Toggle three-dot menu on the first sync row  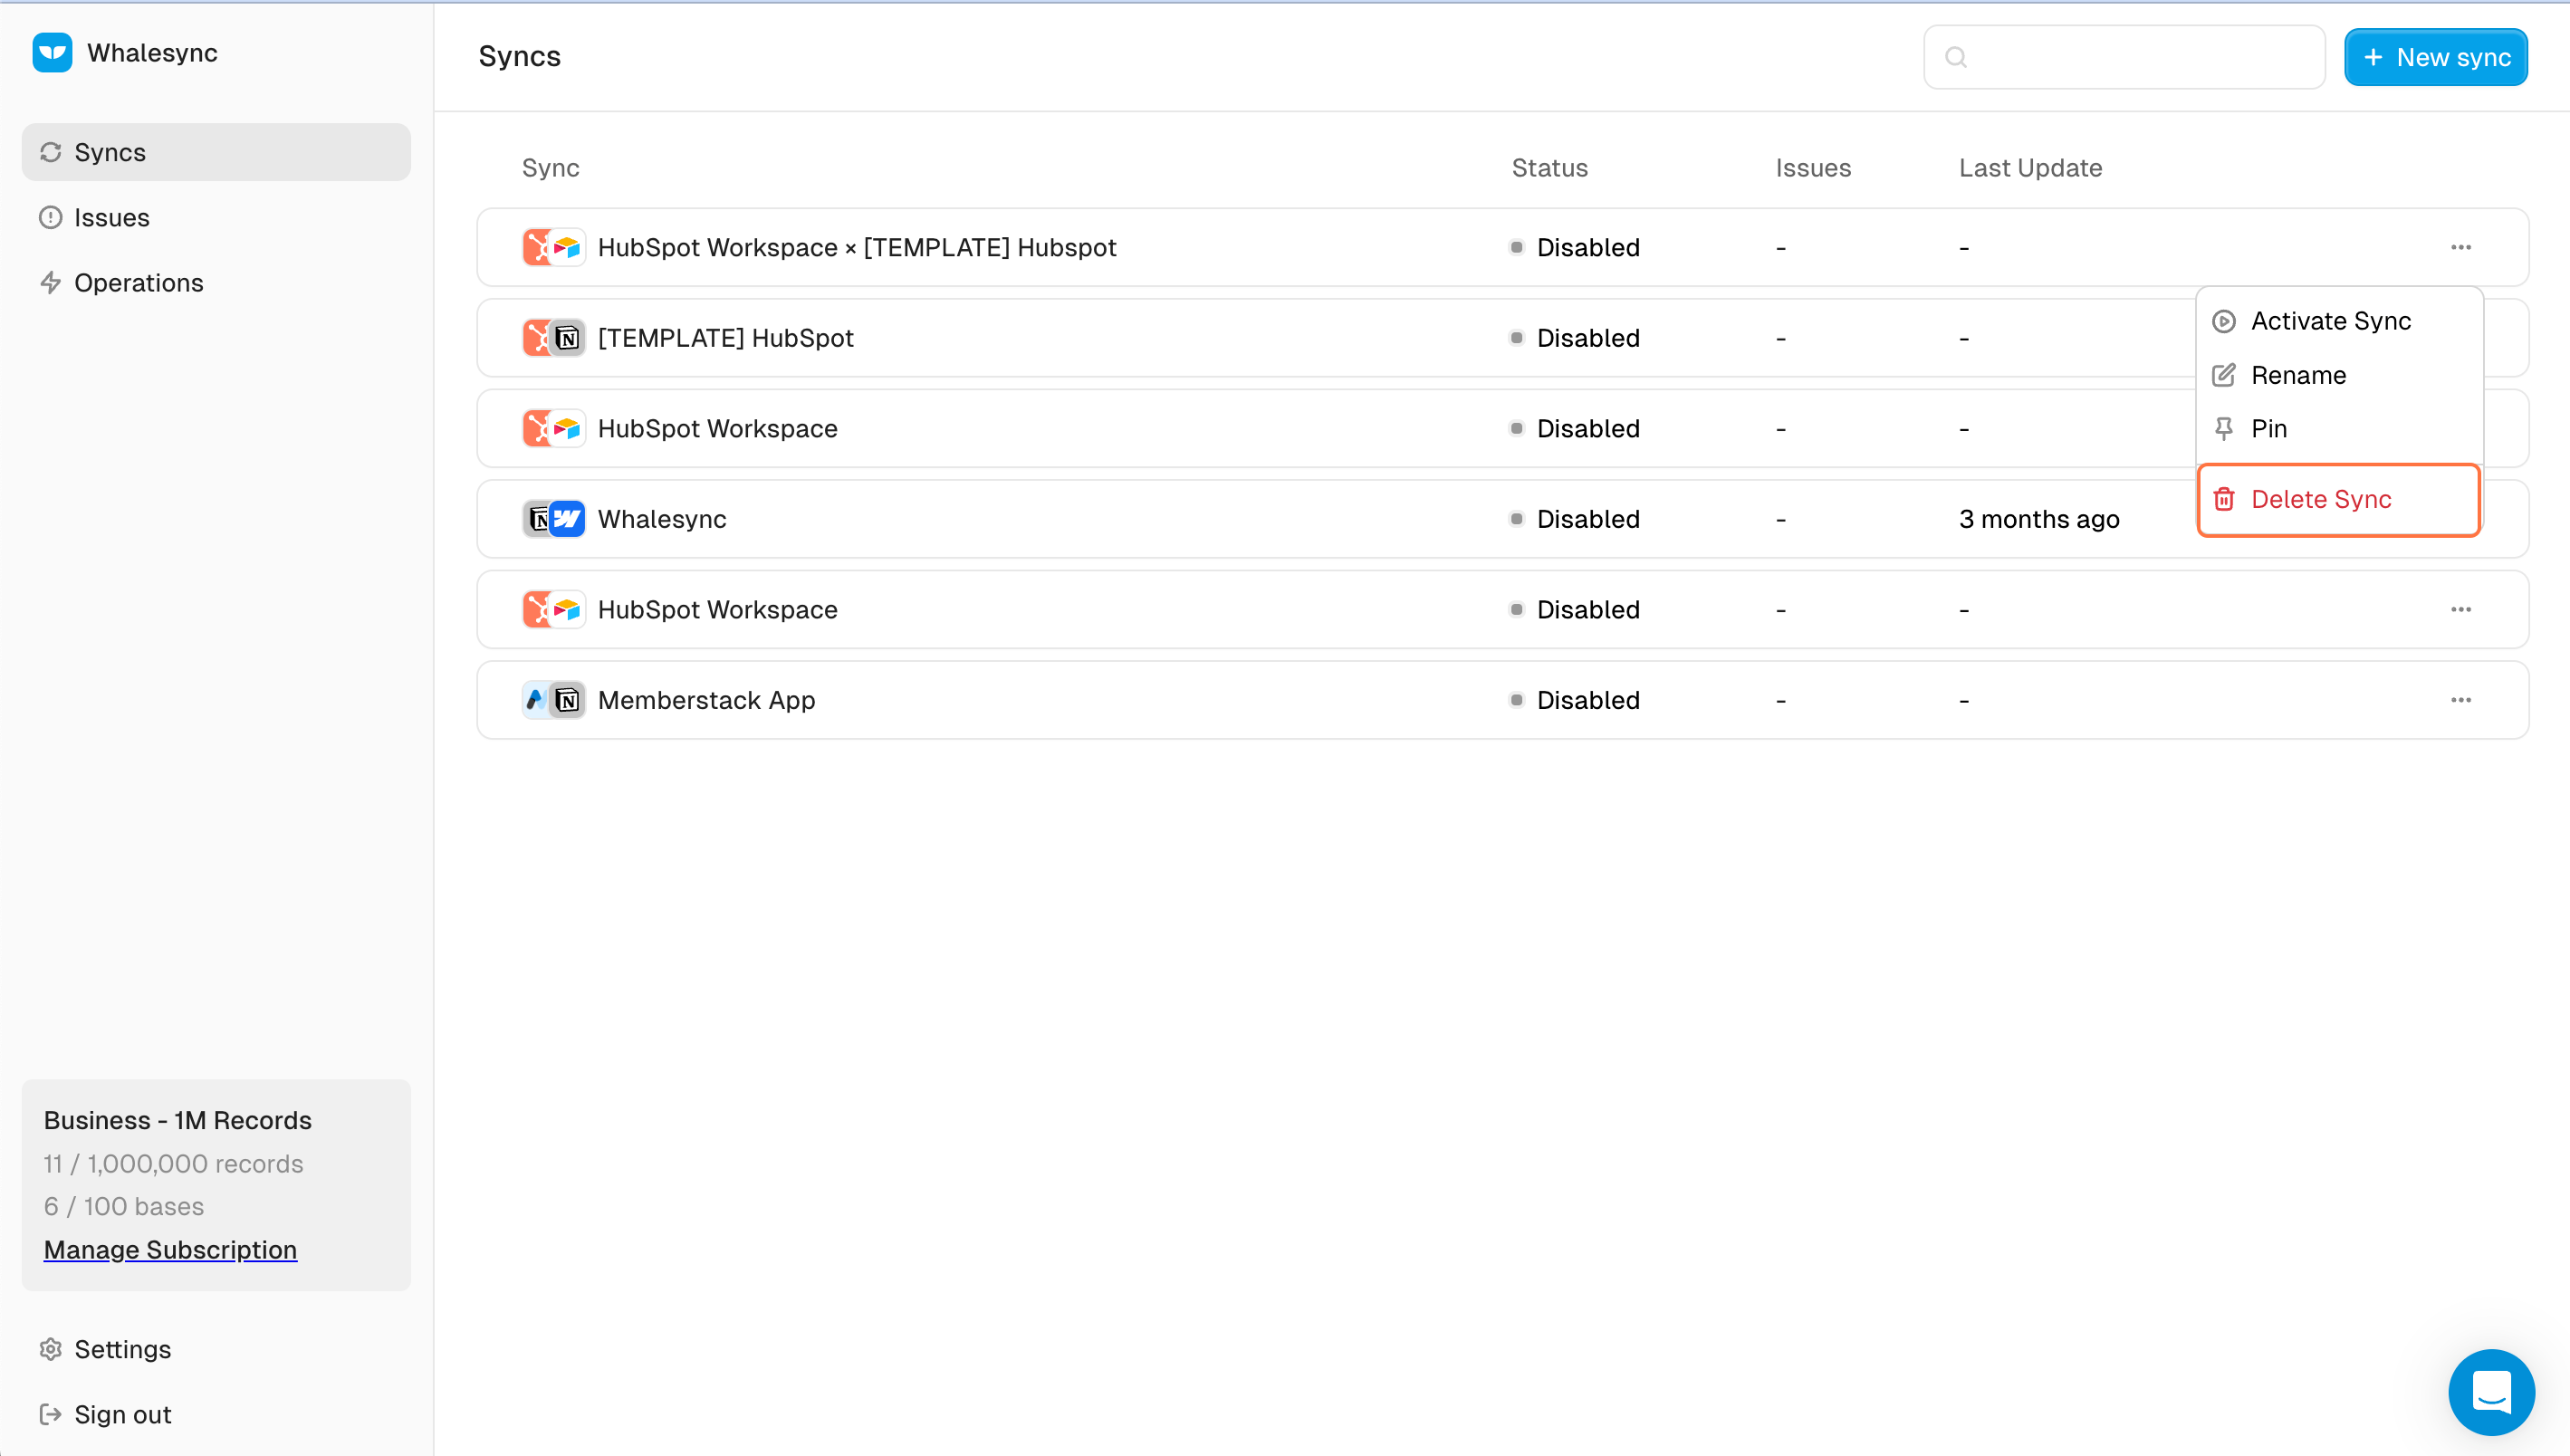2460,247
